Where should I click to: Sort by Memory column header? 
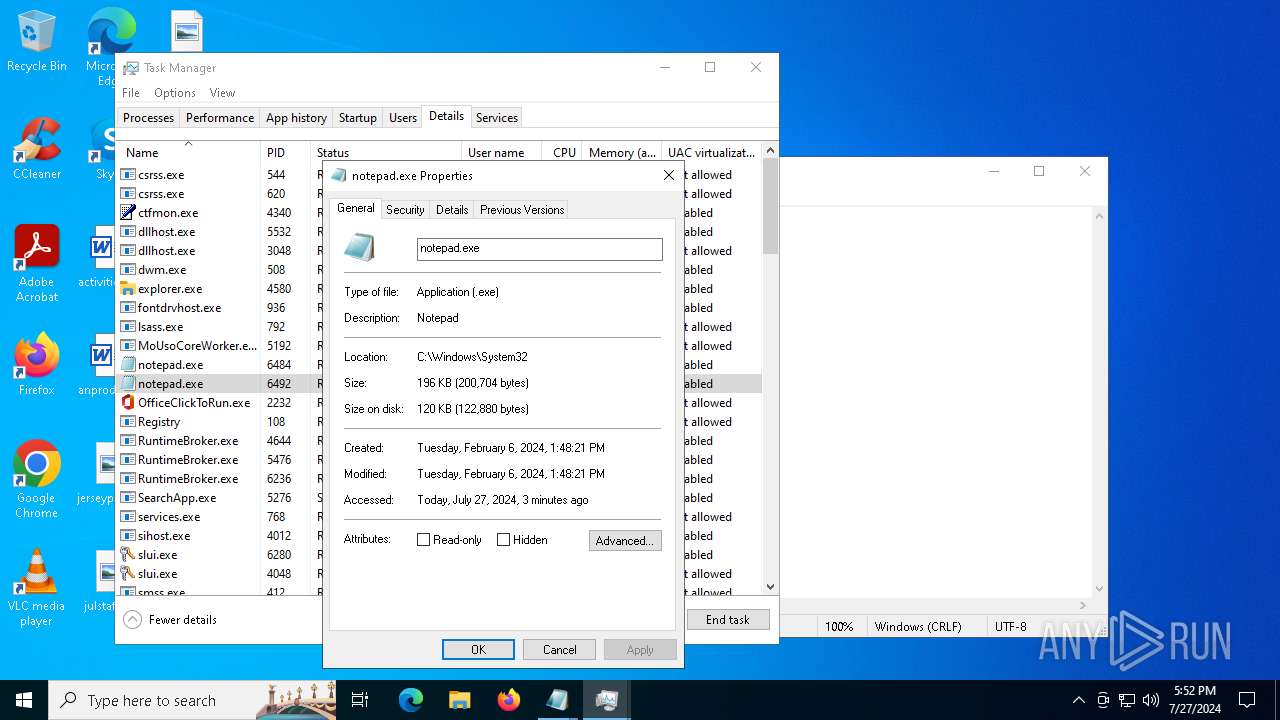point(621,152)
